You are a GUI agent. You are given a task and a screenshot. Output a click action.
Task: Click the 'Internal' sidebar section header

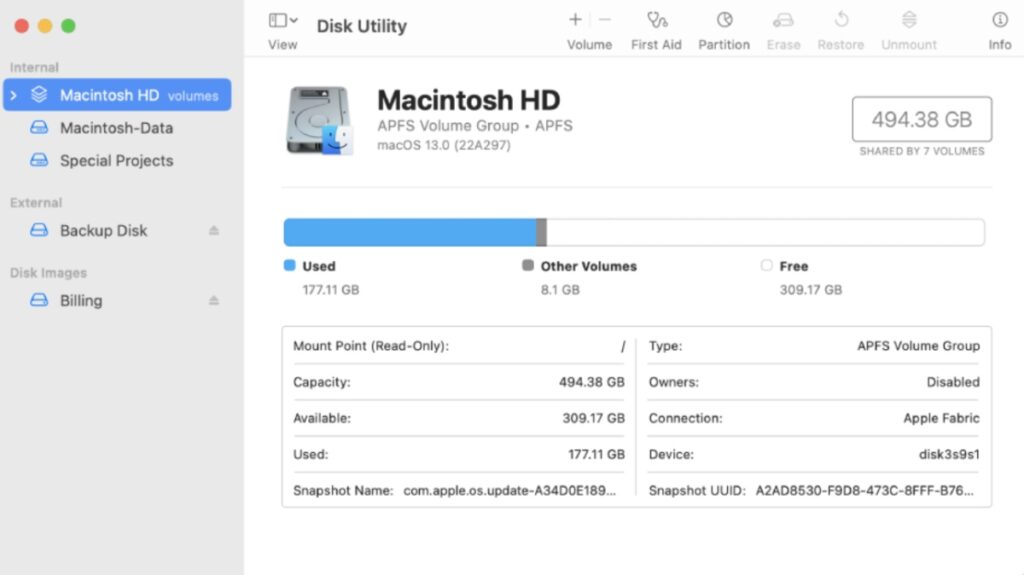tap(34, 67)
